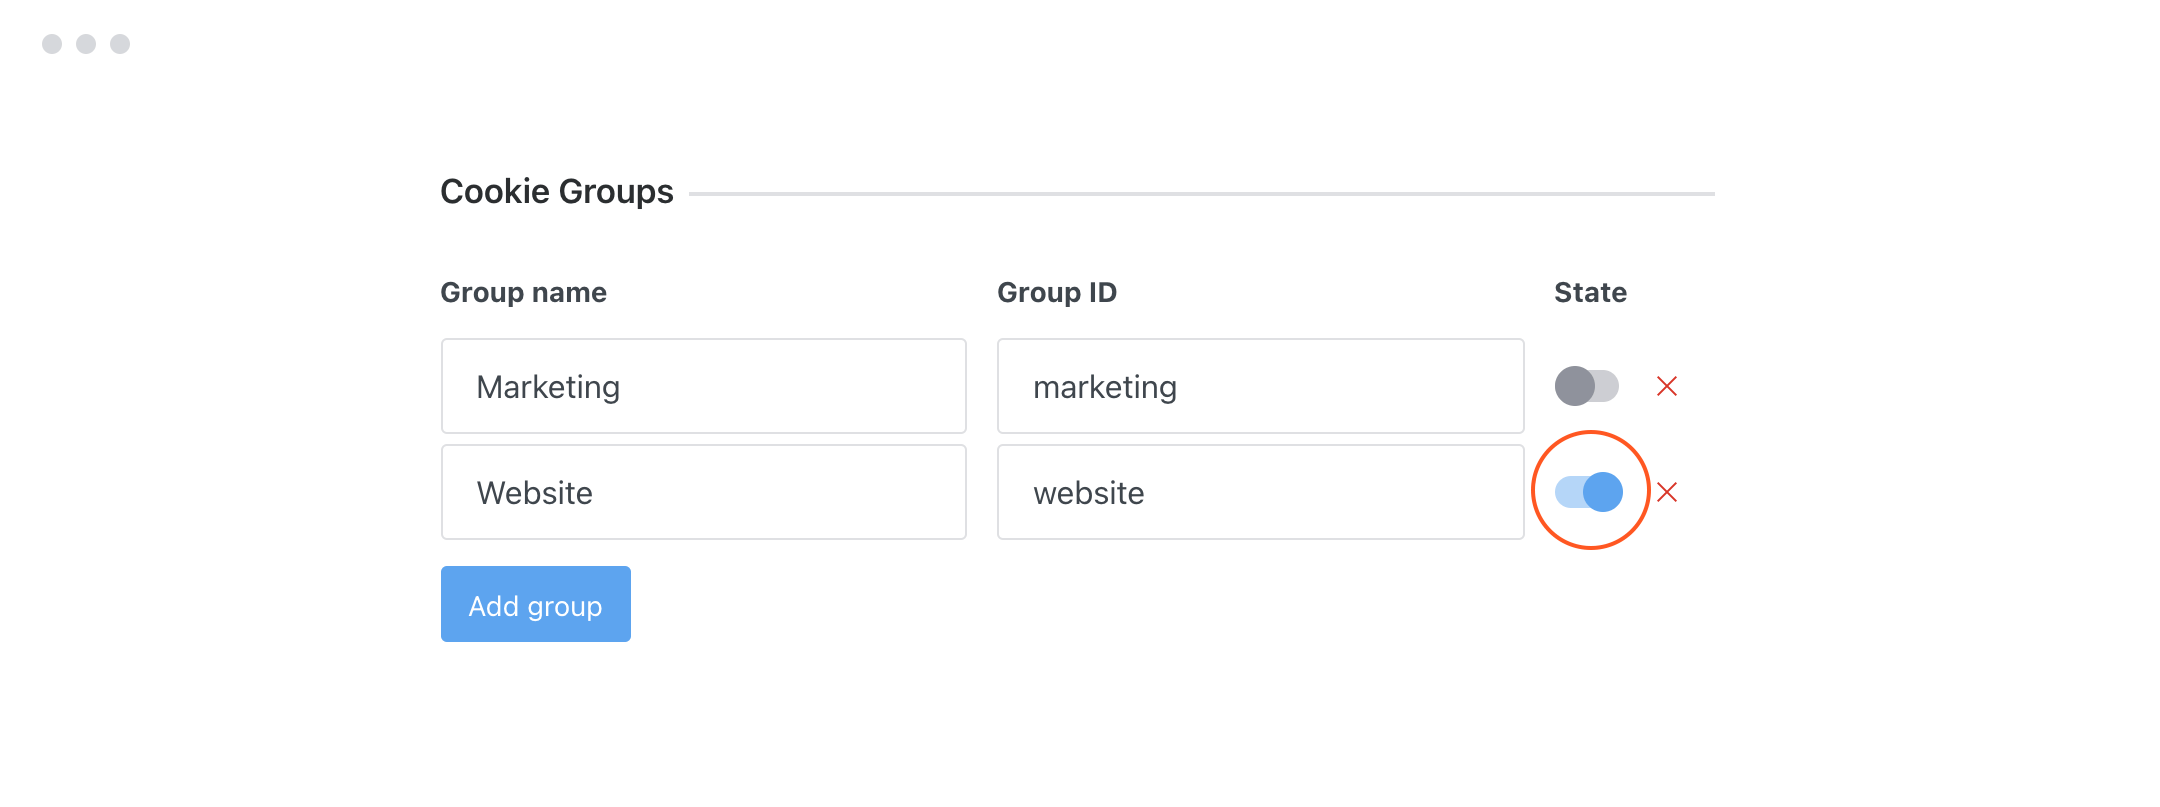Enable the Marketing group state toggle

pyautogui.click(x=1588, y=386)
